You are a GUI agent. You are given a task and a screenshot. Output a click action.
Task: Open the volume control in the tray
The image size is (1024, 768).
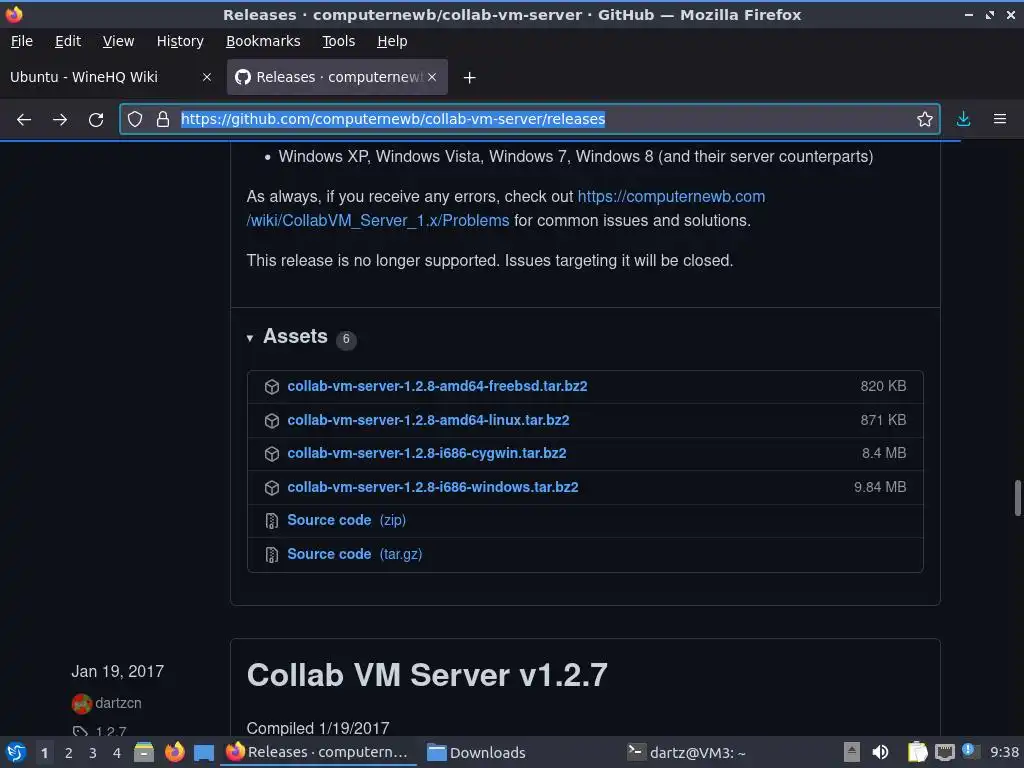pyautogui.click(x=880, y=752)
